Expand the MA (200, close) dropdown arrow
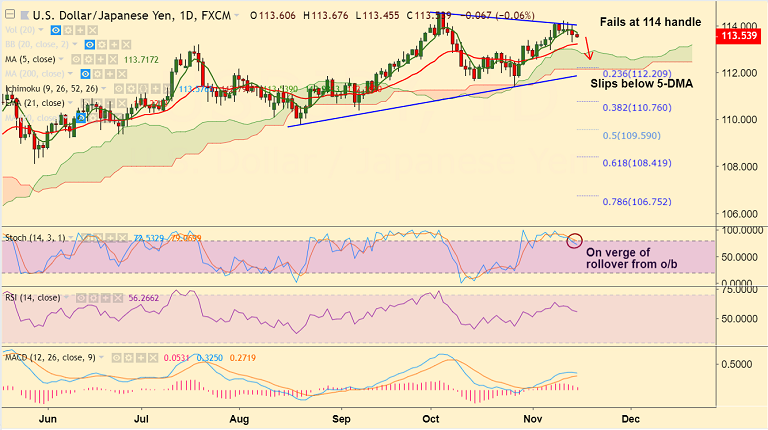Viewport: 768px width, 430px height. [x=70, y=73]
